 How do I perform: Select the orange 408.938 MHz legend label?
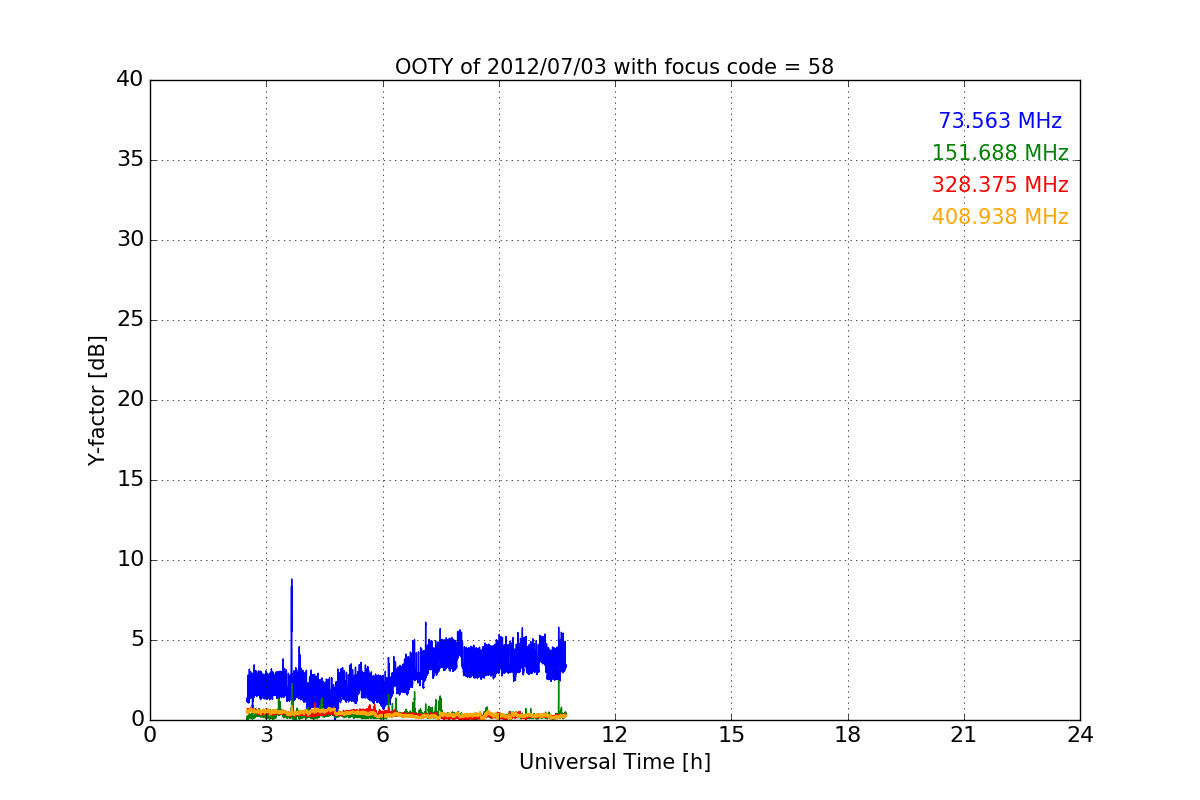1000,217
